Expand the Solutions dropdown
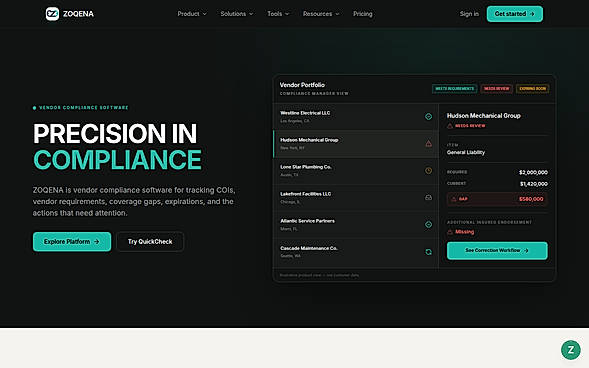This screenshot has width=589, height=368. click(x=237, y=14)
